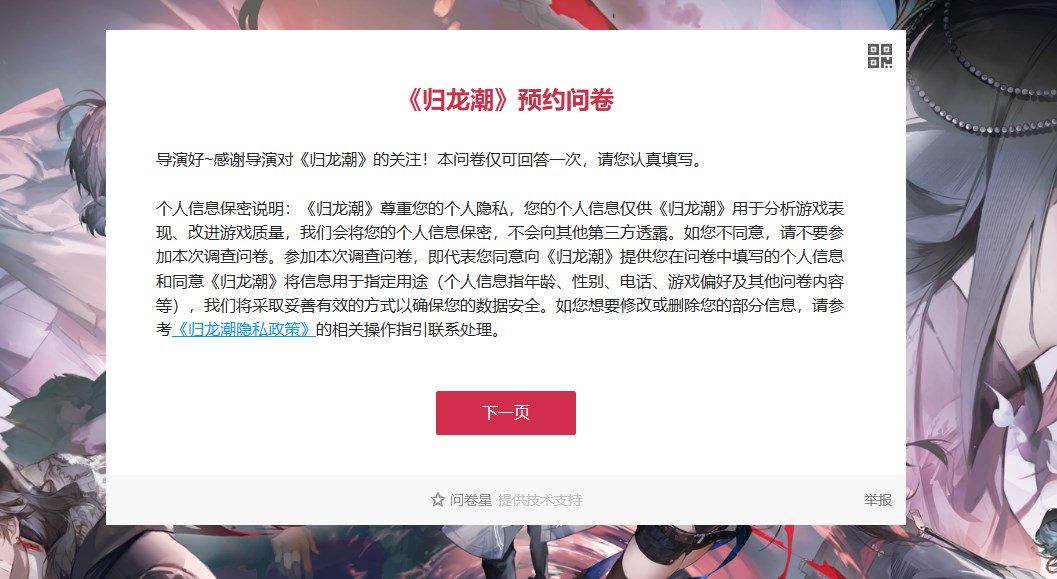Click the red title 《归龙潮》预约问卷
Screen dimensions: 1057x579
click(x=509, y=100)
